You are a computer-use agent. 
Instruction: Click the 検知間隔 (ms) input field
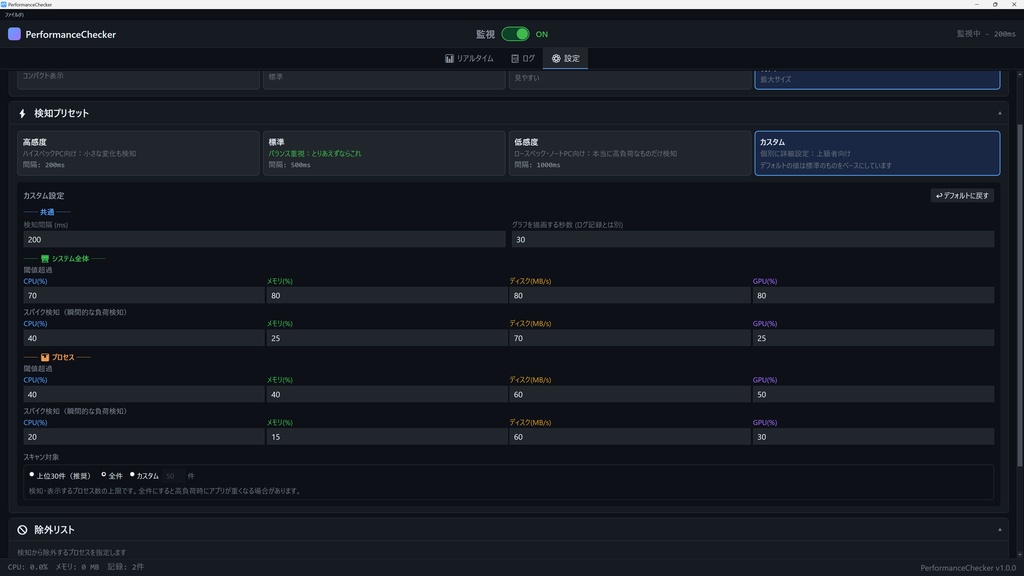[x=264, y=240]
